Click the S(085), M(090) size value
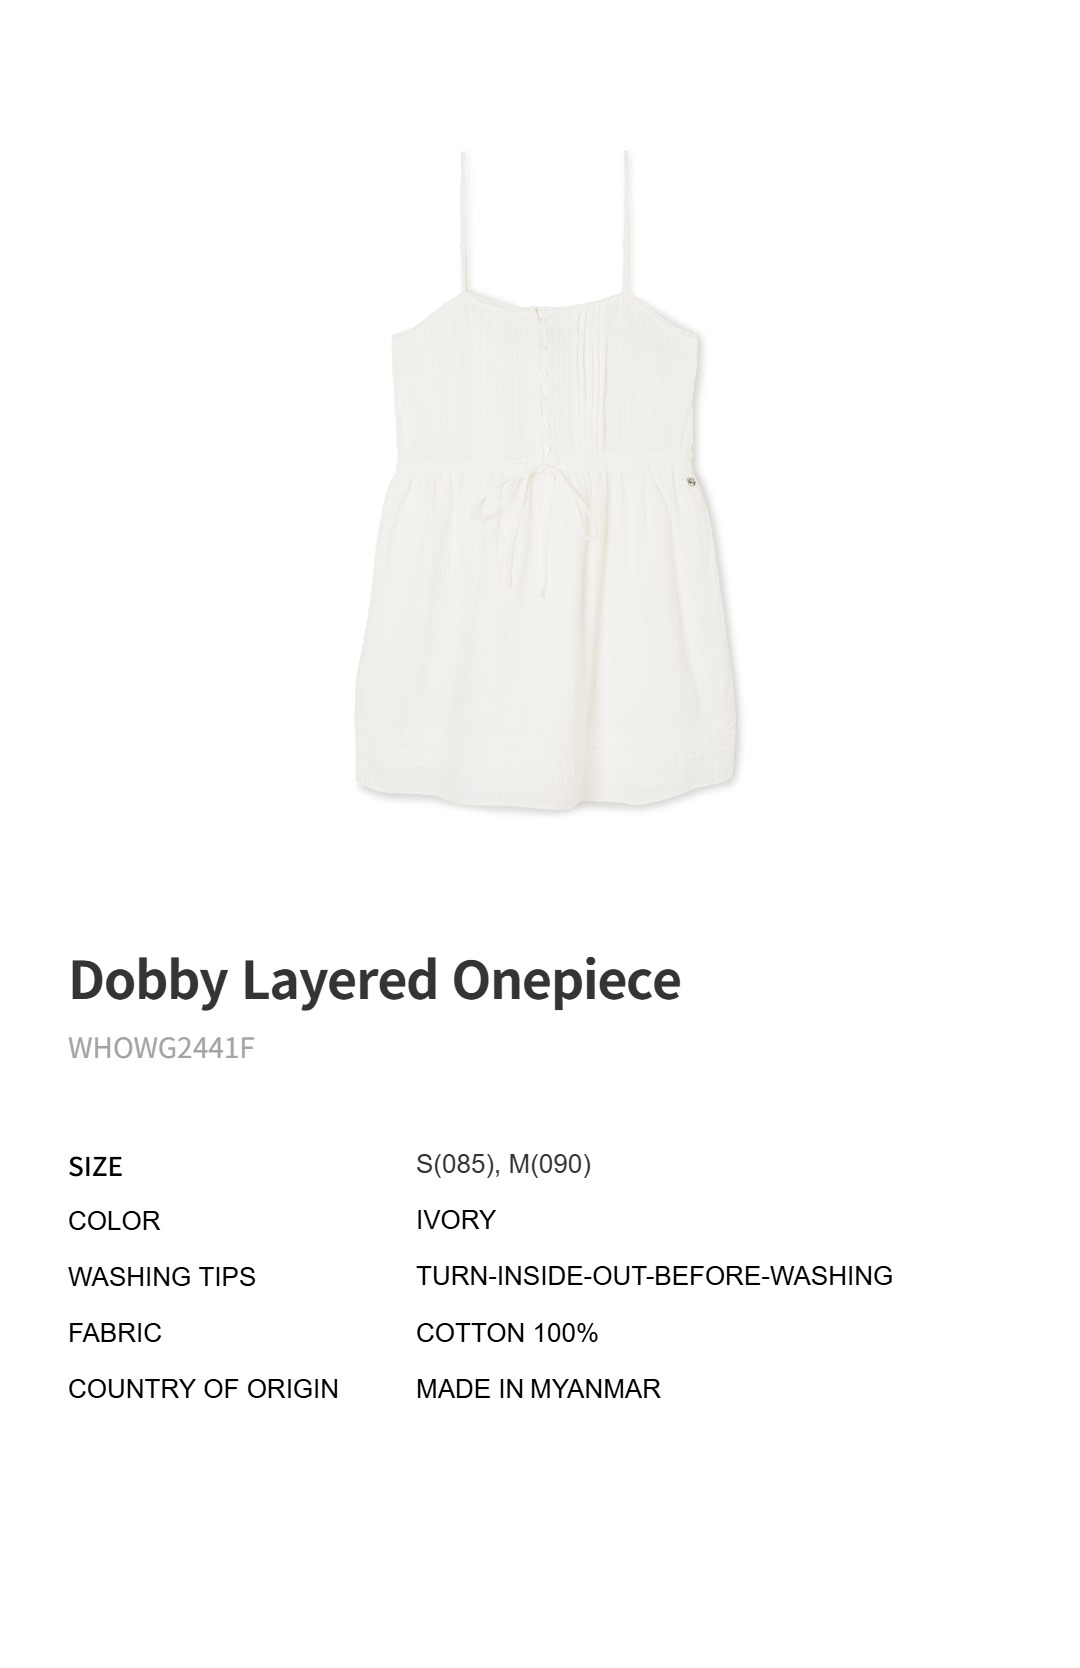Image resolution: width=1080 pixels, height=1668 pixels. point(503,1164)
